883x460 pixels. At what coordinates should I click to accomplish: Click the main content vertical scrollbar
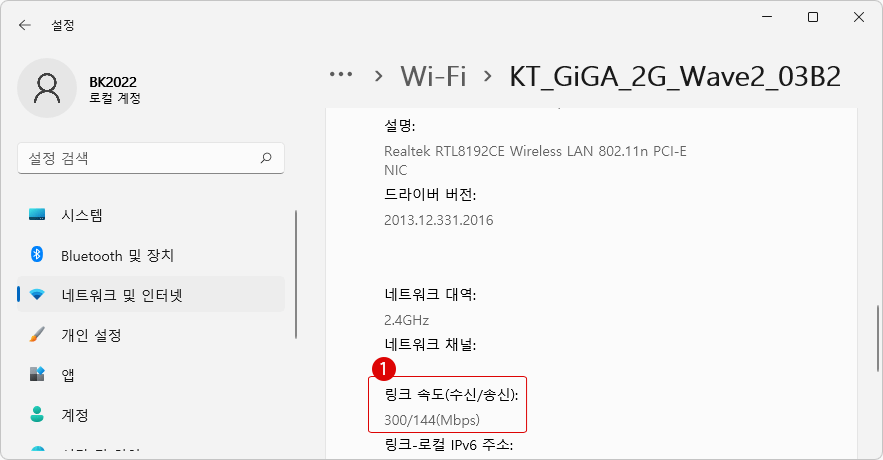point(877,338)
